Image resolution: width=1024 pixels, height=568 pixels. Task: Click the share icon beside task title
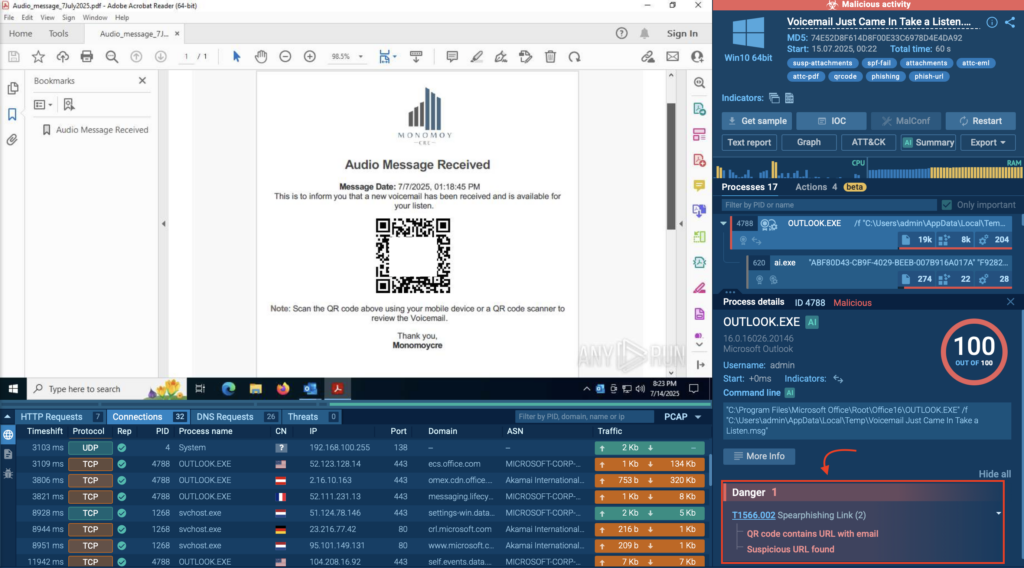1009,22
